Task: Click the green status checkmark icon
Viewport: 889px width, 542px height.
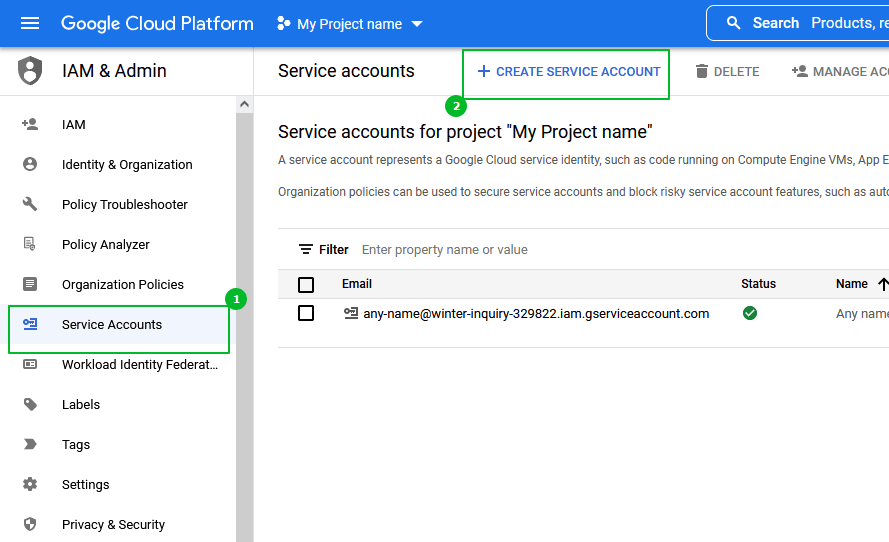Action: 750,313
